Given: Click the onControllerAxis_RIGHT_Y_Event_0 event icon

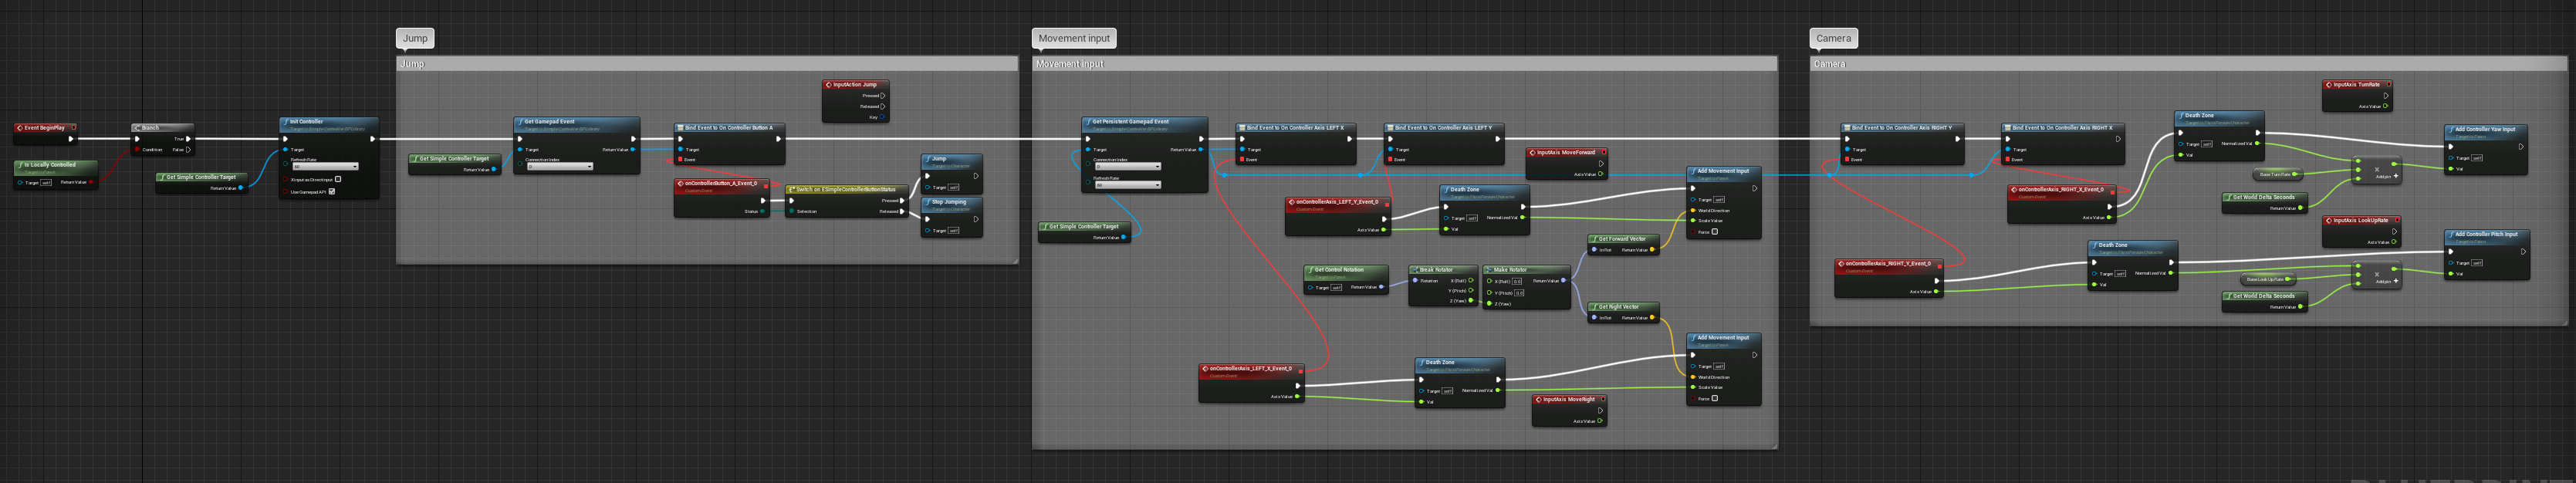Looking at the screenshot, I should pyautogui.click(x=1841, y=264).
